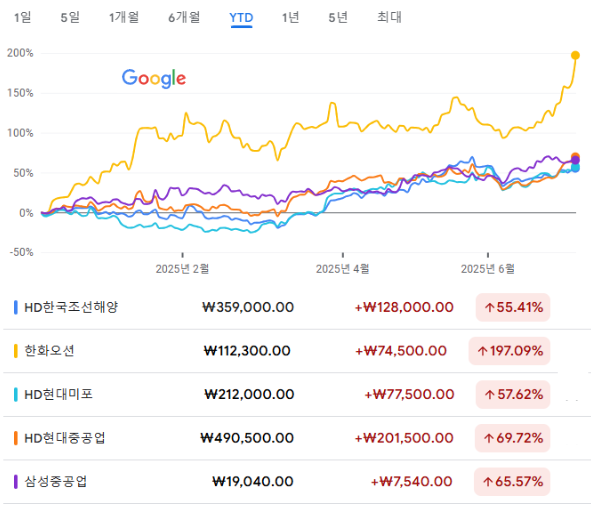
Task: Click the 2025년 4월 axis label
Action: pos(343,269)
